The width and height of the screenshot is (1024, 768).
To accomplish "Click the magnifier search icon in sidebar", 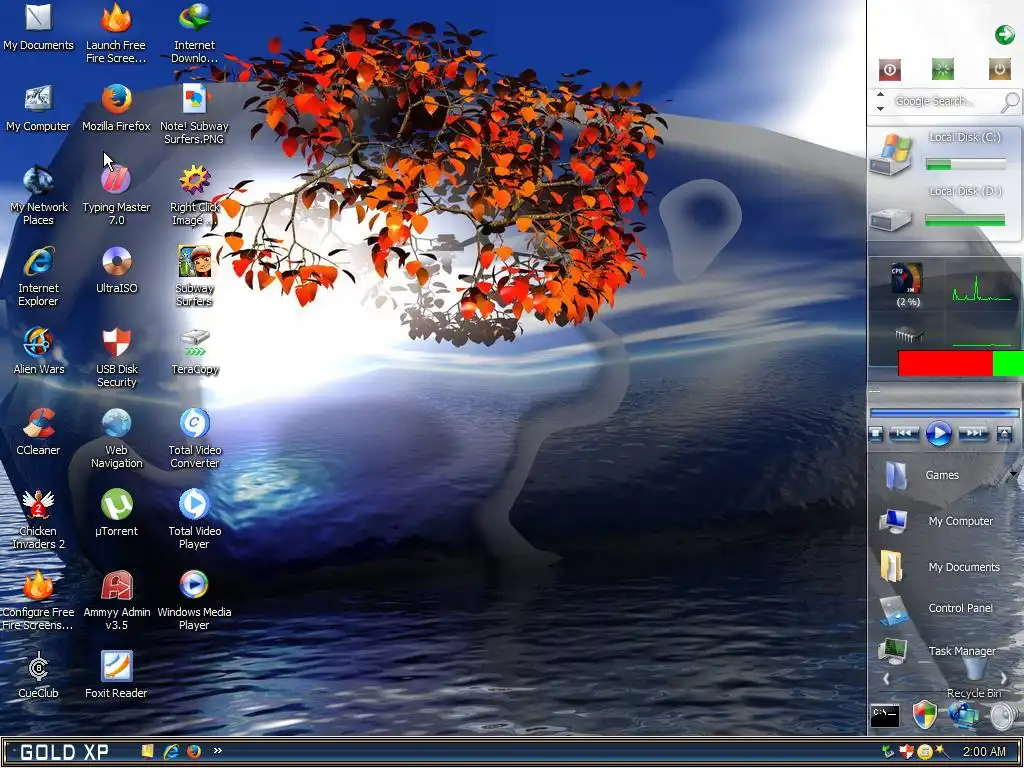I will (1010, 102).
